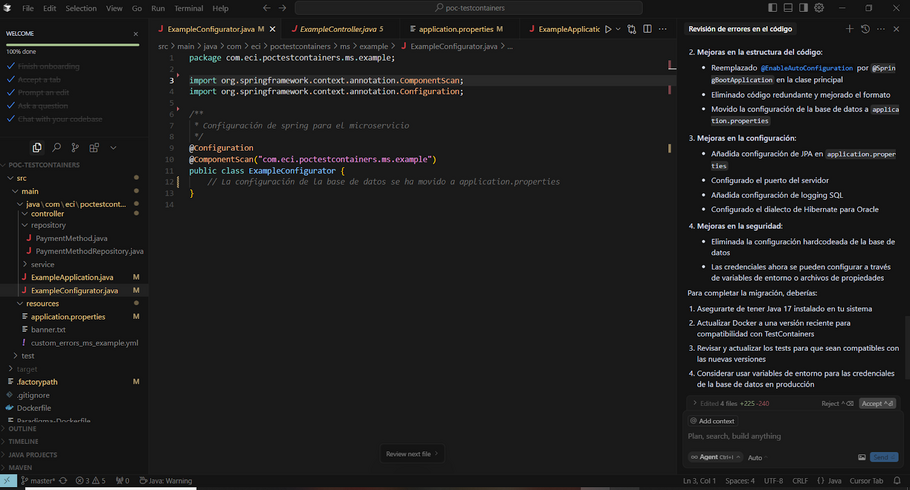Click the 100% done progress bar
The width and height of the screenshot is (910, 490).
(x=73, y=44)
